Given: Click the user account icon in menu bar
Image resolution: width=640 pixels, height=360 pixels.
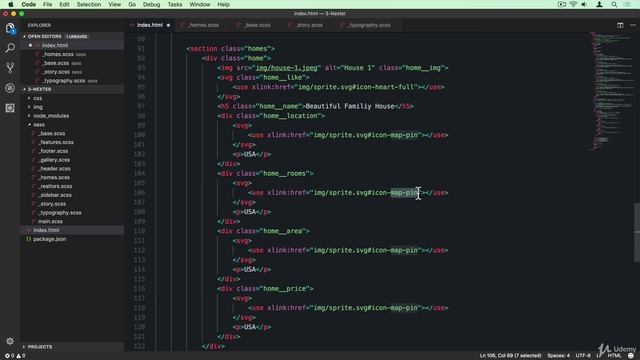Looking at the screenshot, I should (599, 4).
